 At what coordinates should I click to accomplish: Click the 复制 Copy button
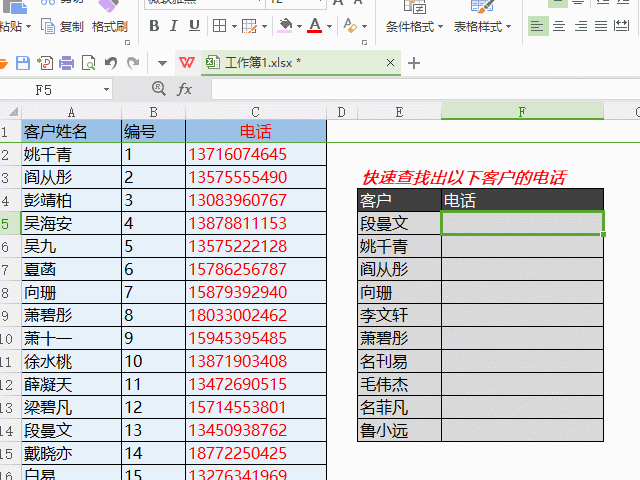point(62,27)
